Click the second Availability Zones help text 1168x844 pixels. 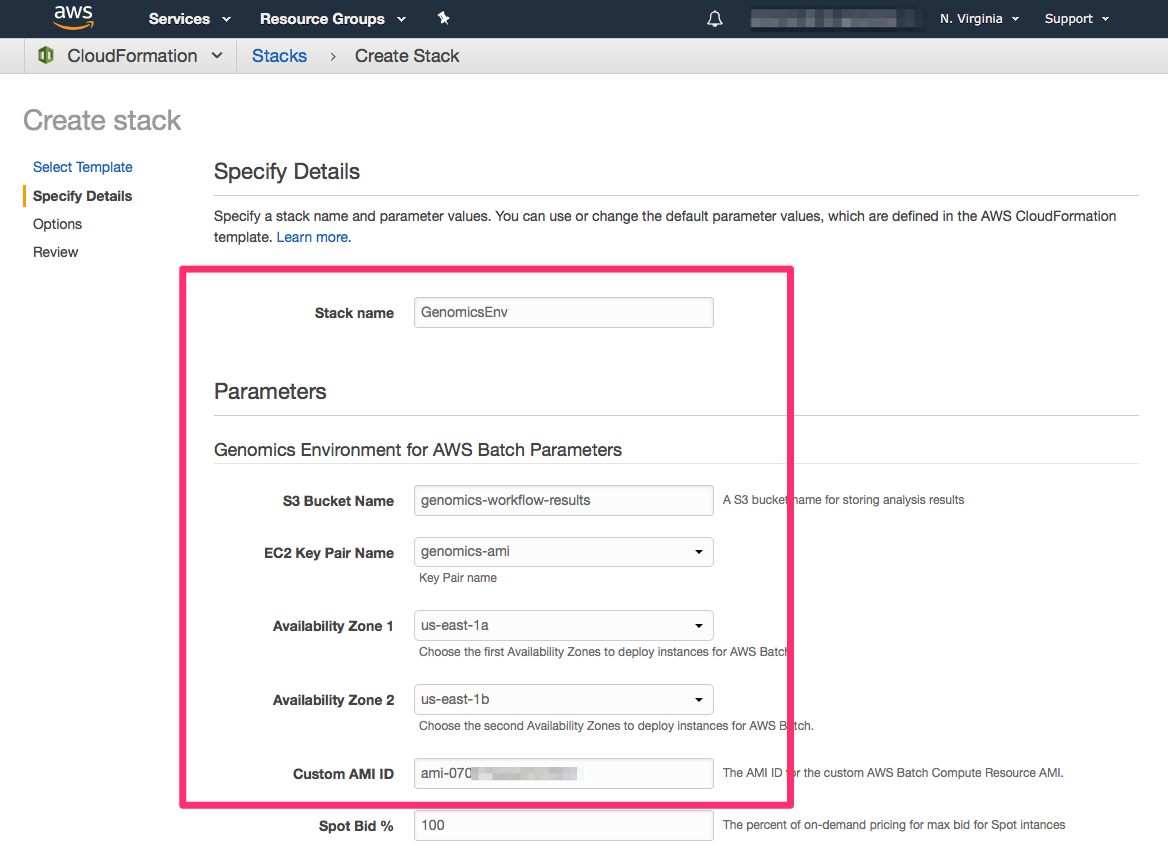[x=616, y=726]
